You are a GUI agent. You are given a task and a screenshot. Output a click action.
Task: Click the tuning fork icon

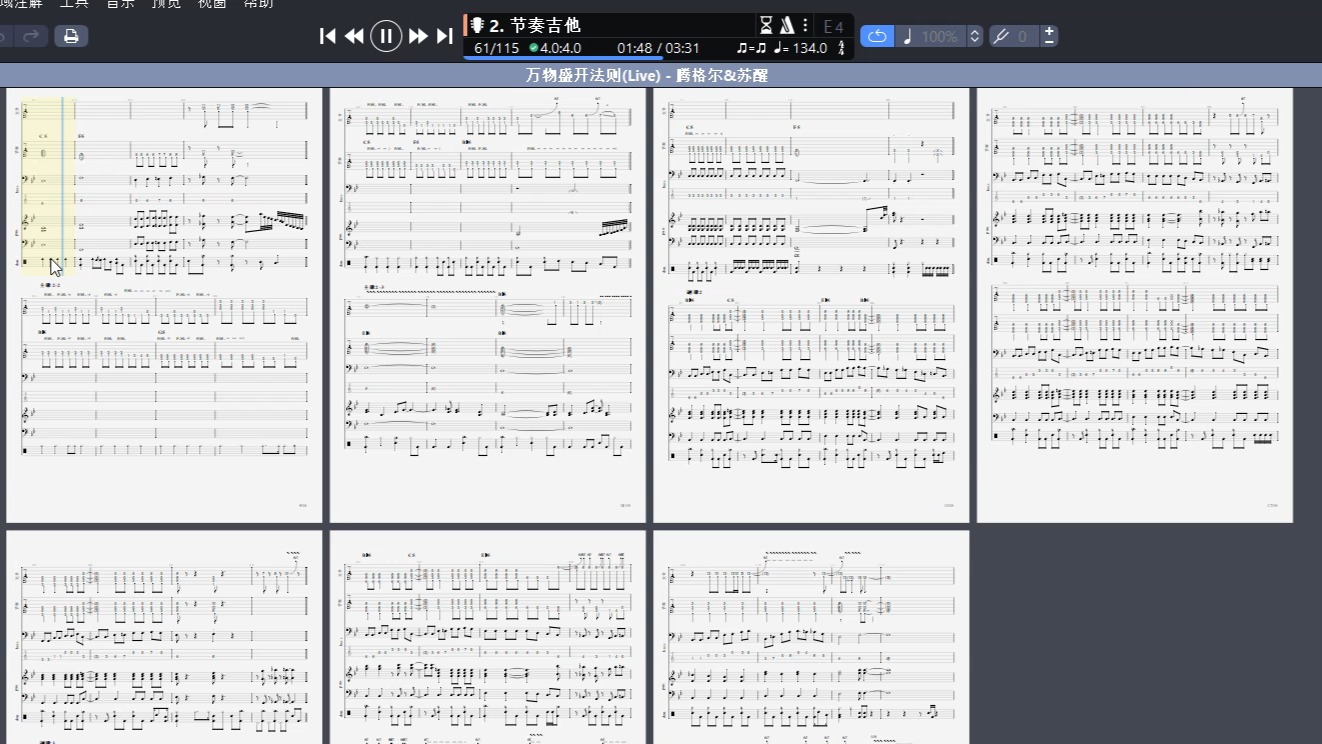click(1000, 36)
